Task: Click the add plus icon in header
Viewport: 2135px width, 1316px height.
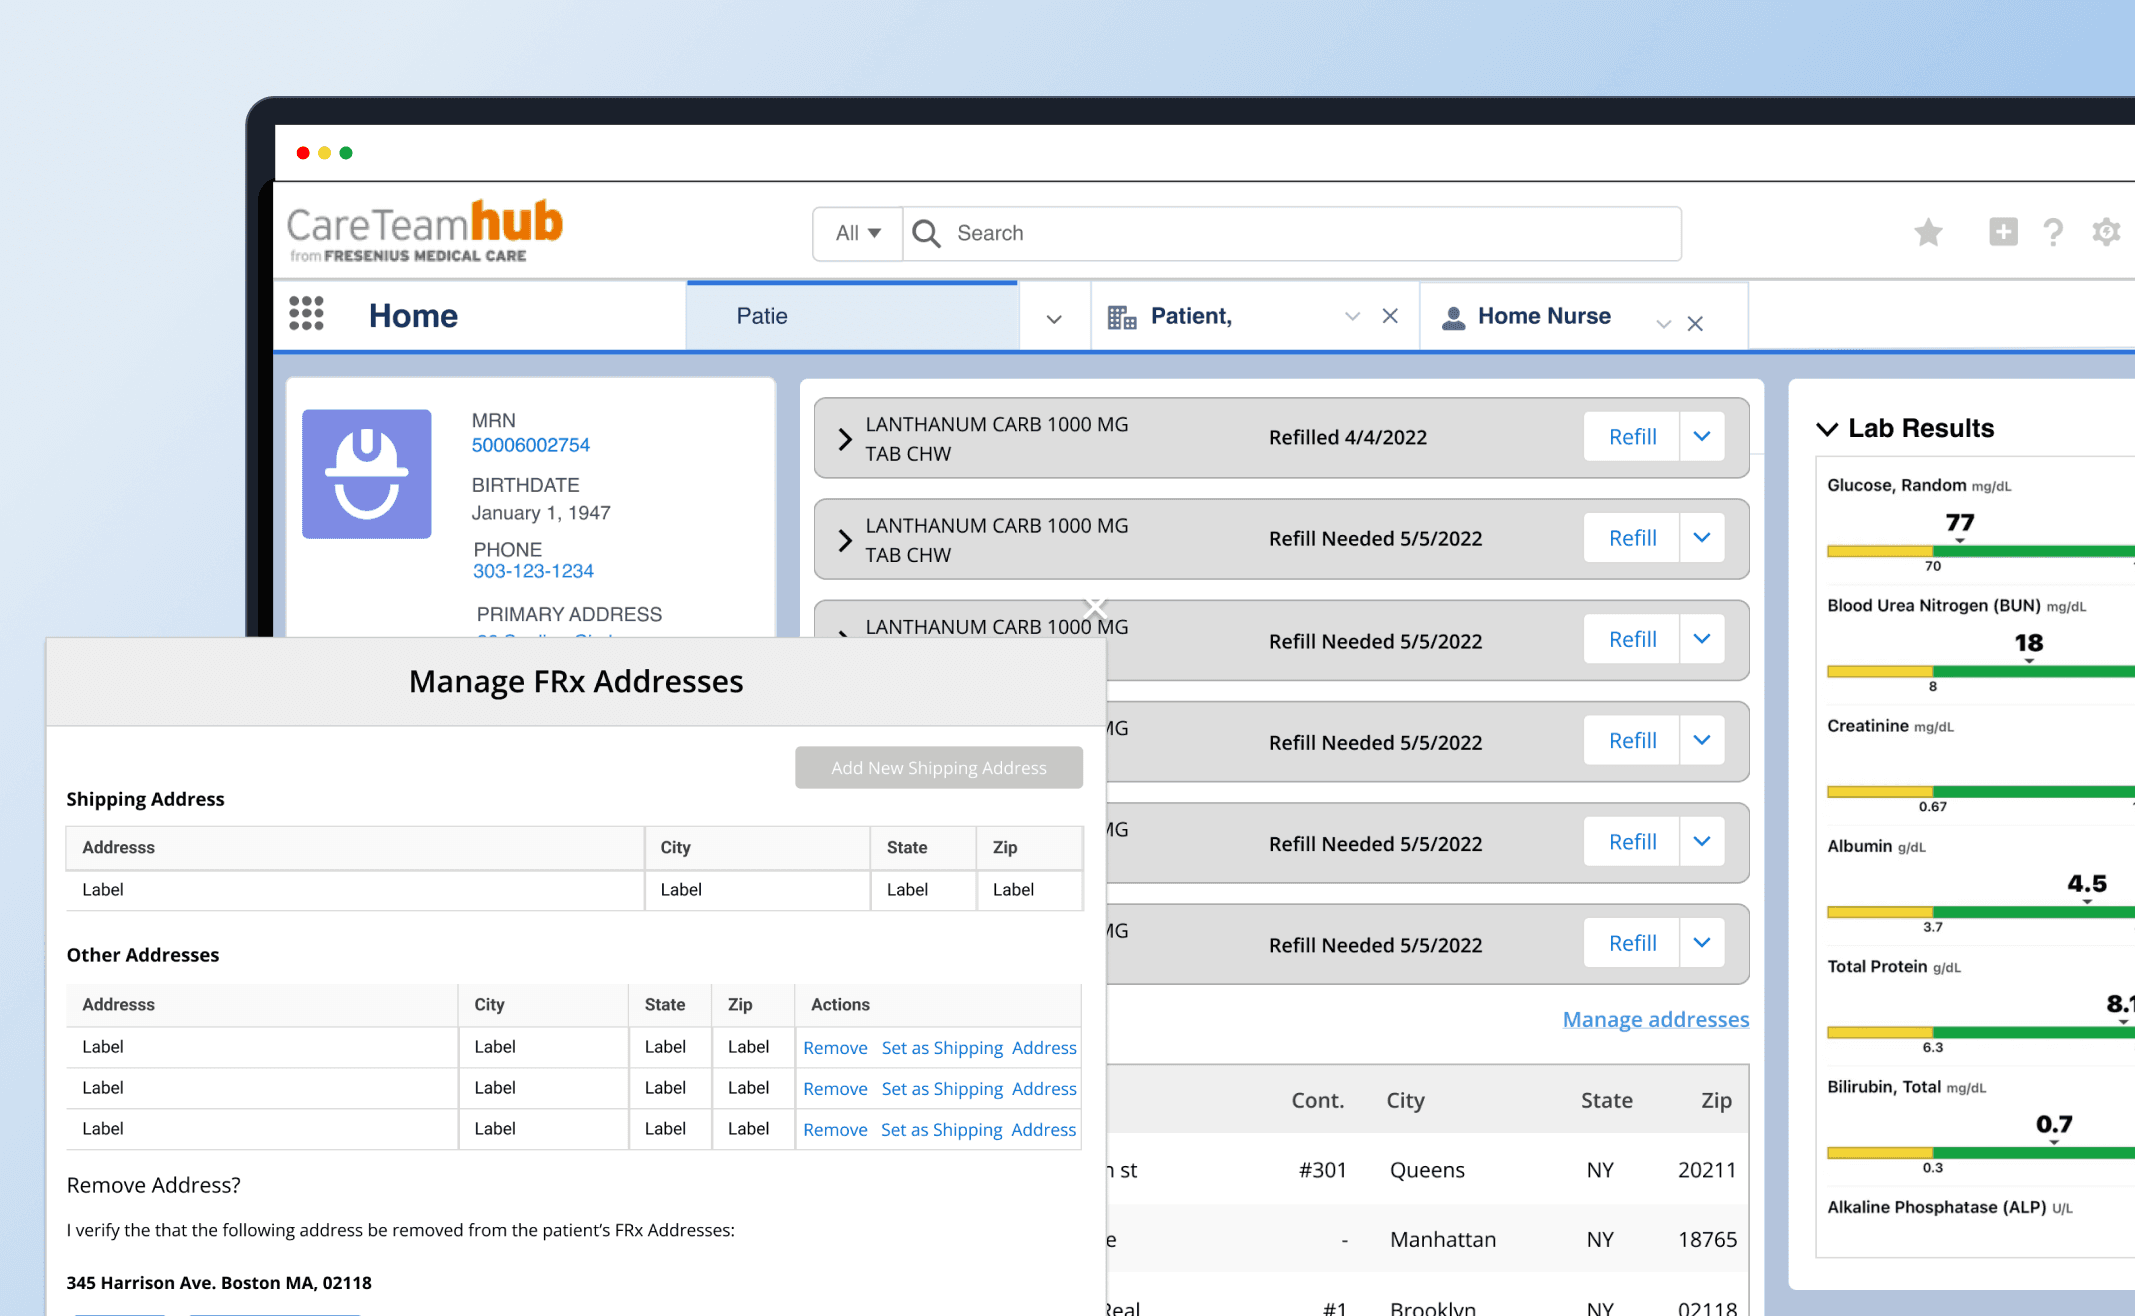Action: 2003,232
